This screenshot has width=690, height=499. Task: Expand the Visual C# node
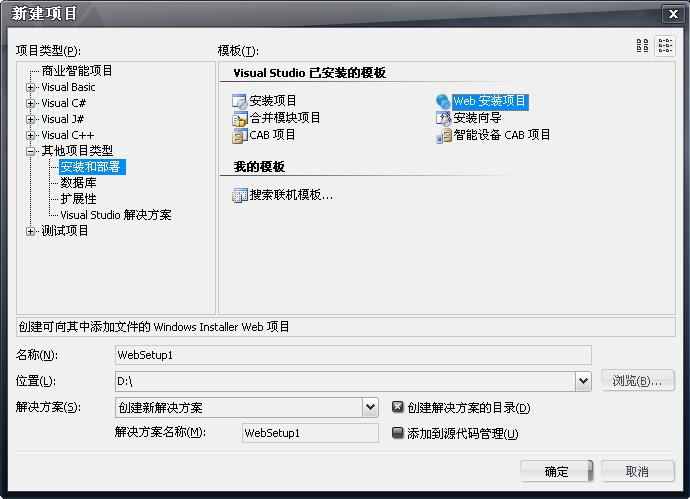[30, 103]
